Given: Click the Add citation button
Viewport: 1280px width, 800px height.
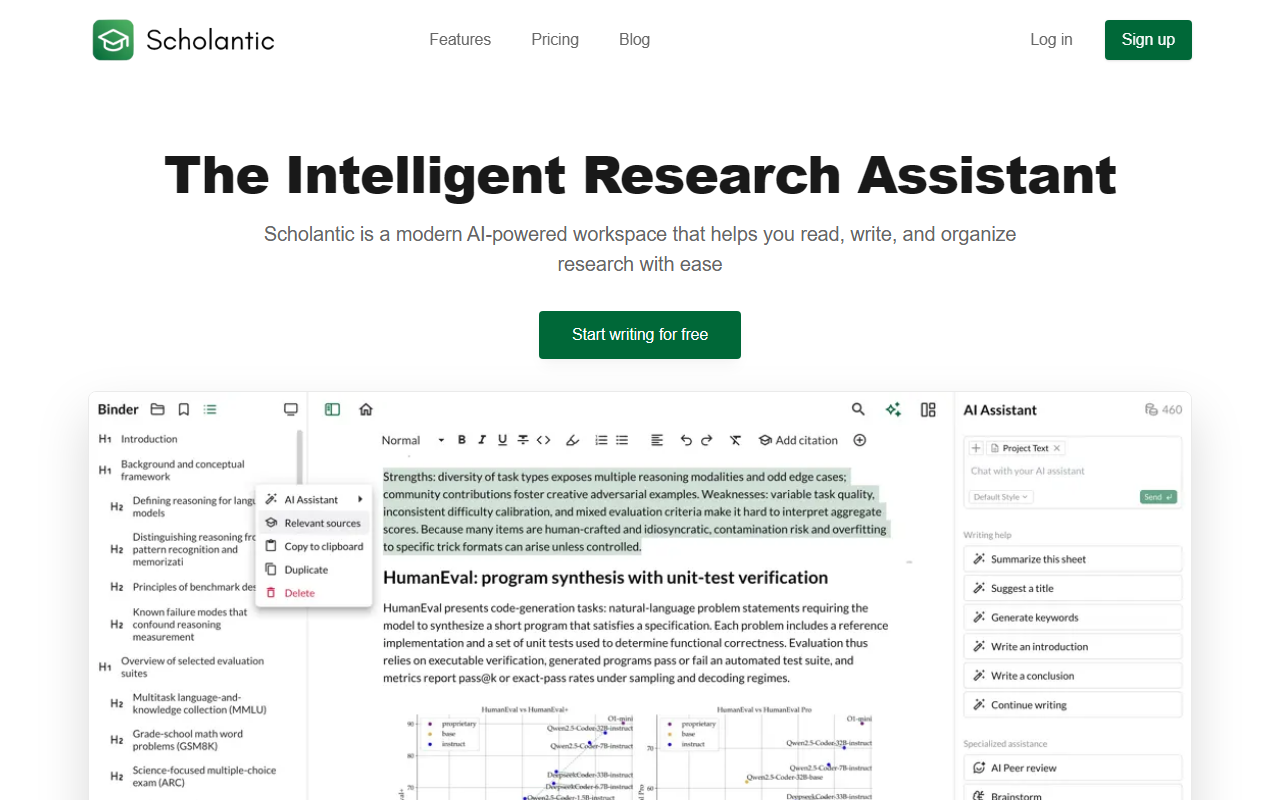Looking at the screenshot, I should click(798, 440).
